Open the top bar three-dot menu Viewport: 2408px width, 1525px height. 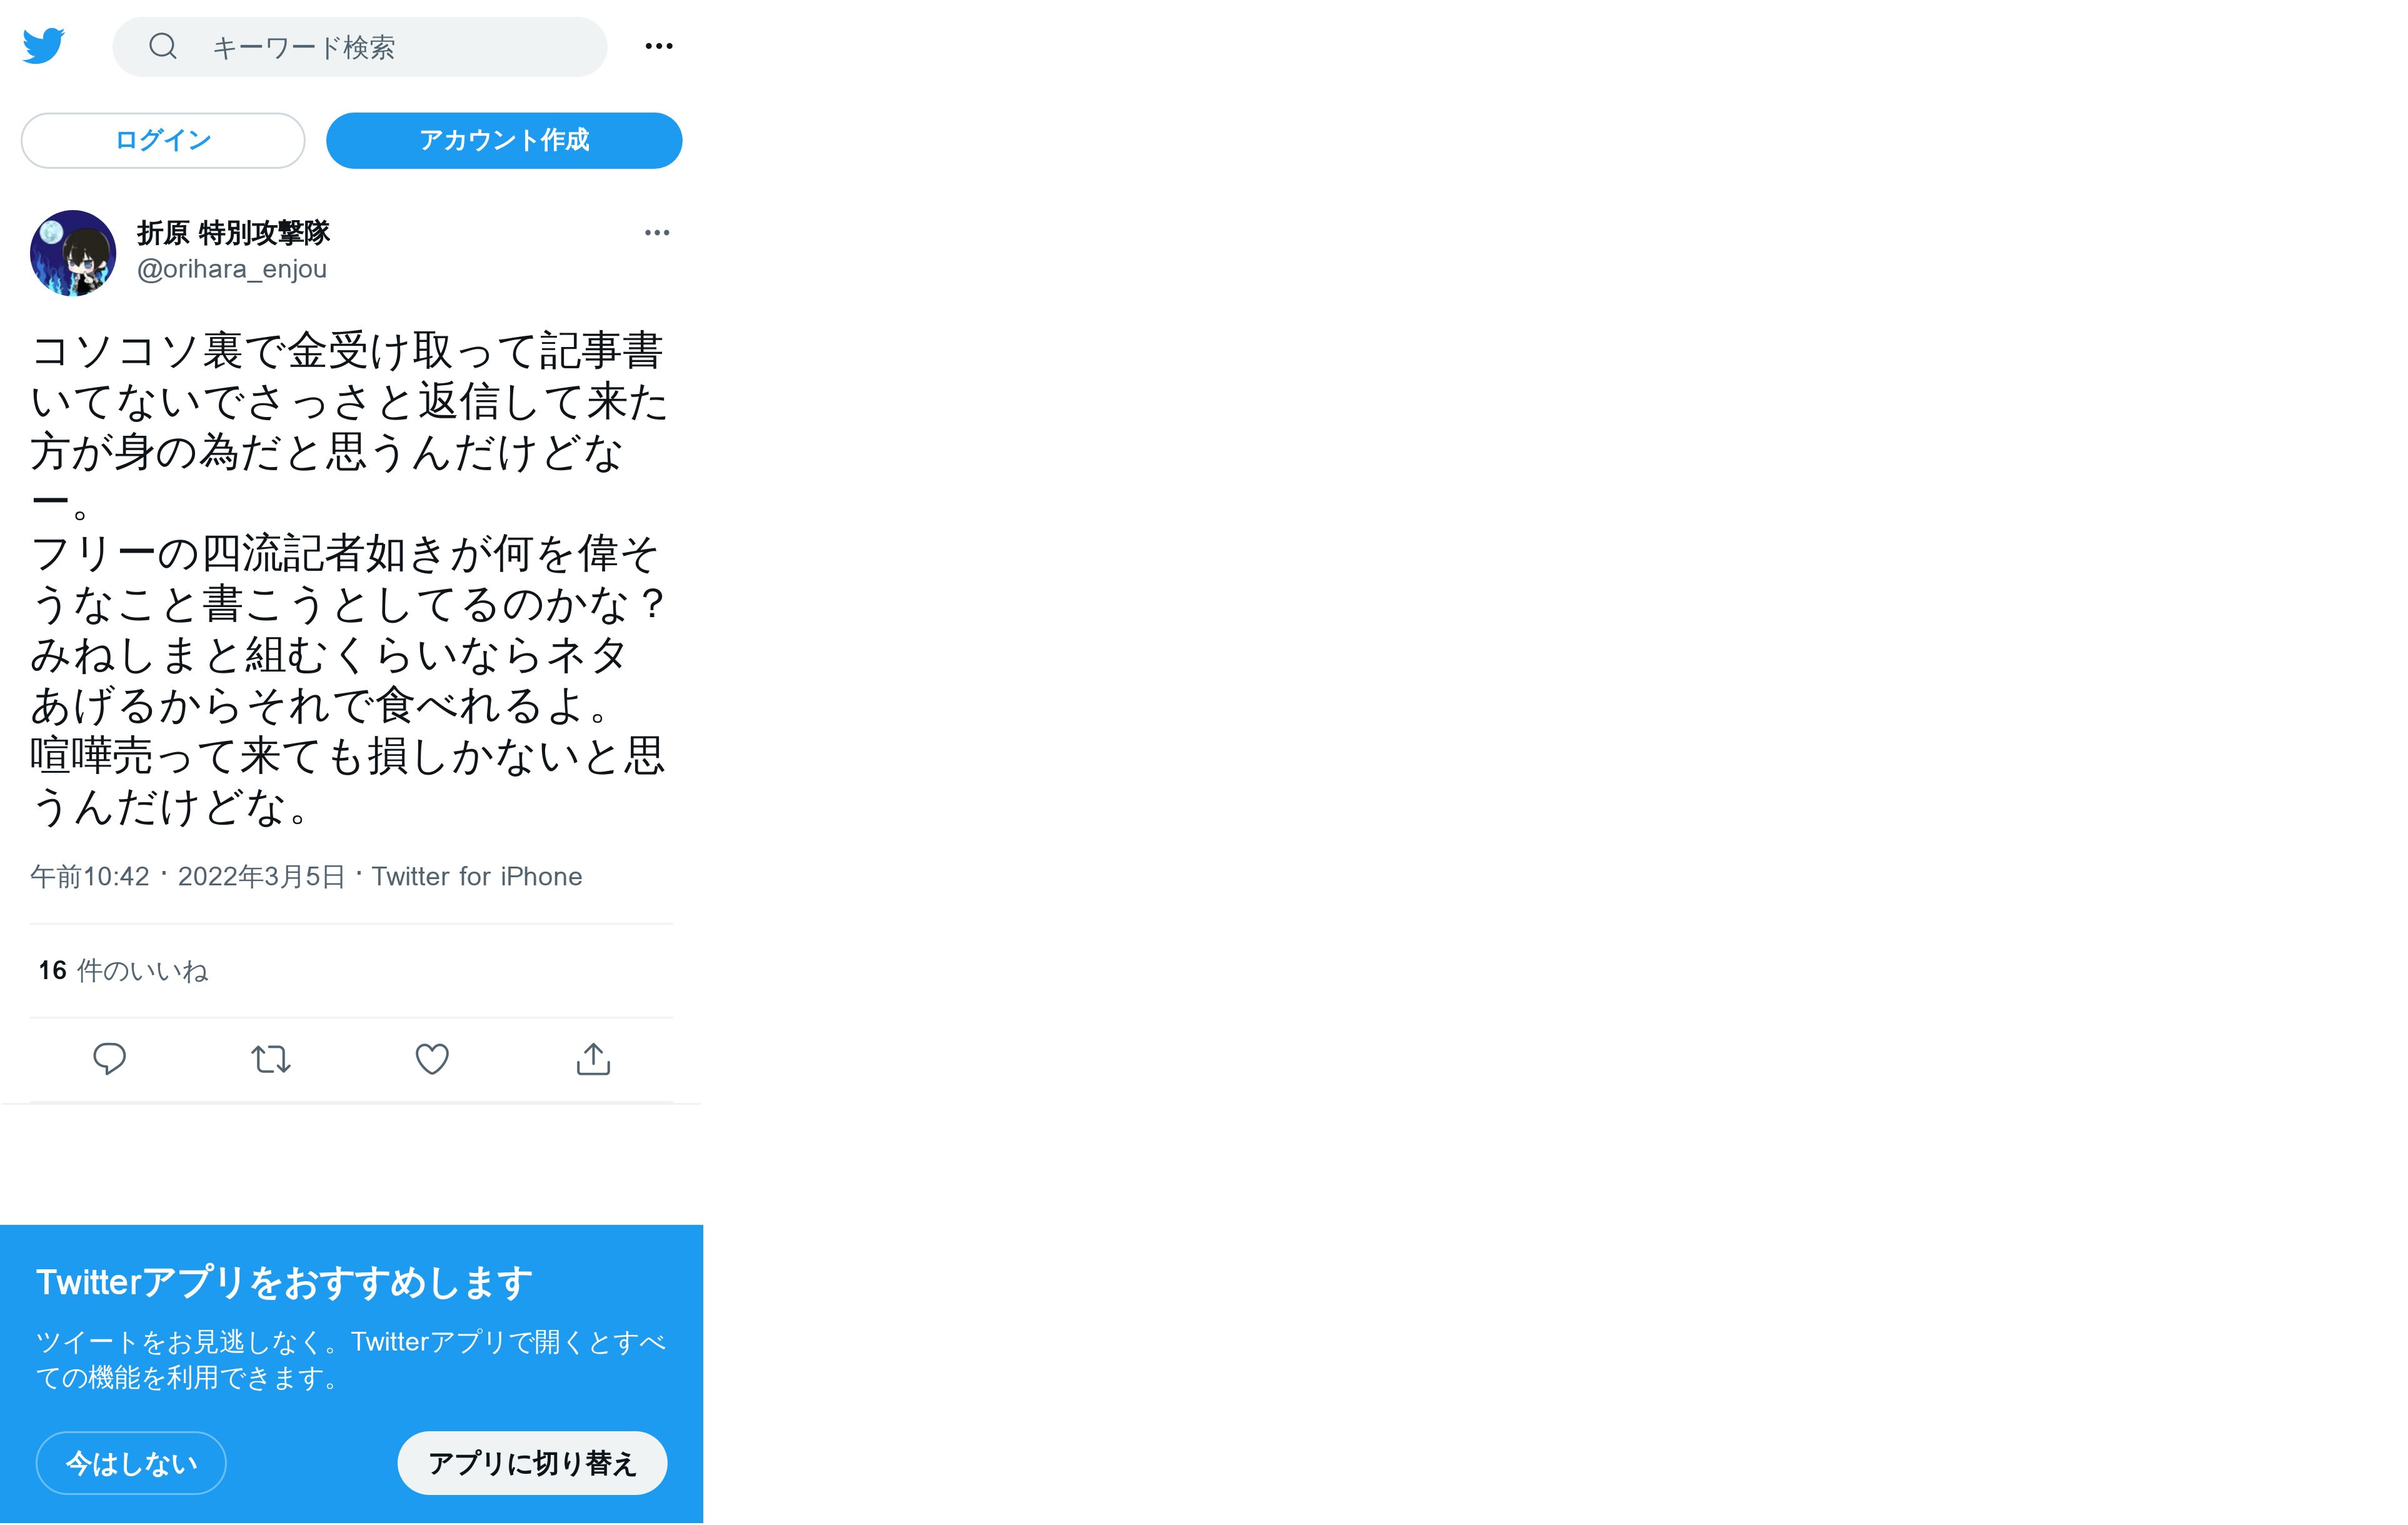coord(659,46)
